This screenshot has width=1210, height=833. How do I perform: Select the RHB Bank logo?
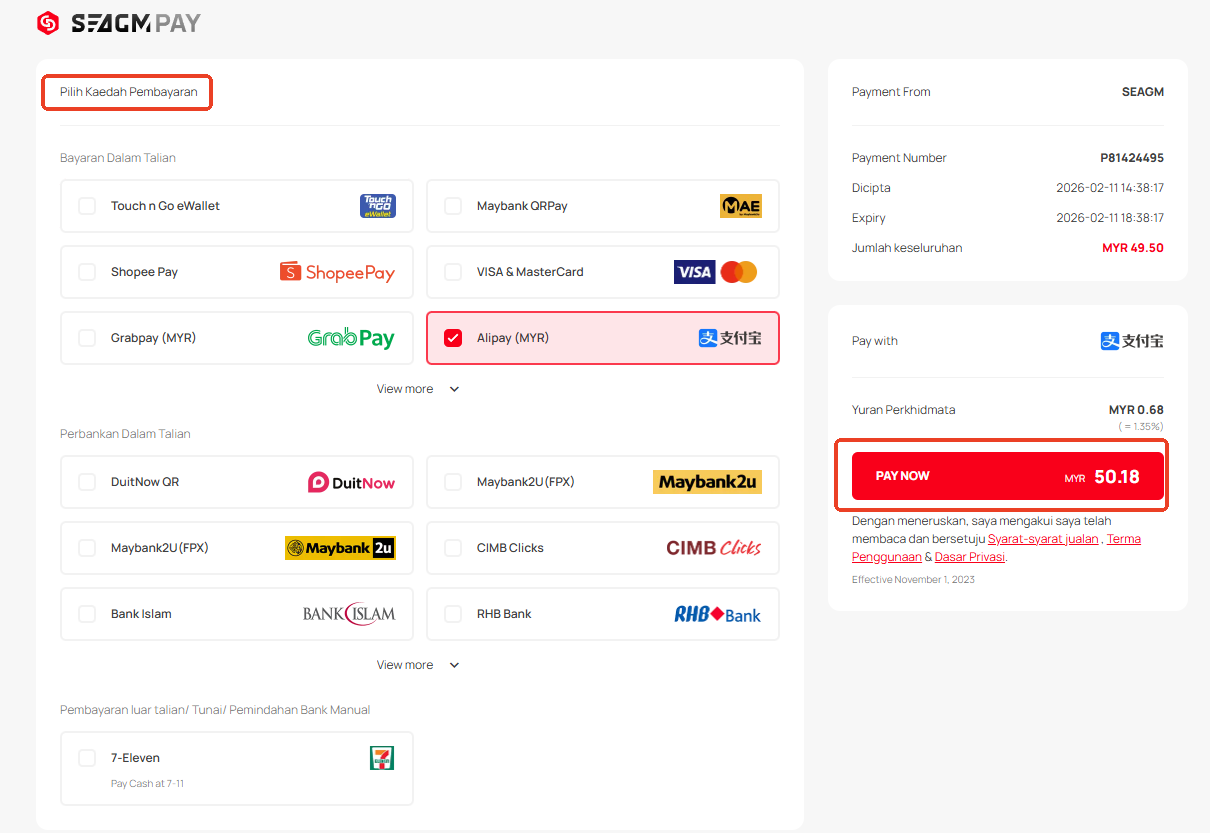717,614
